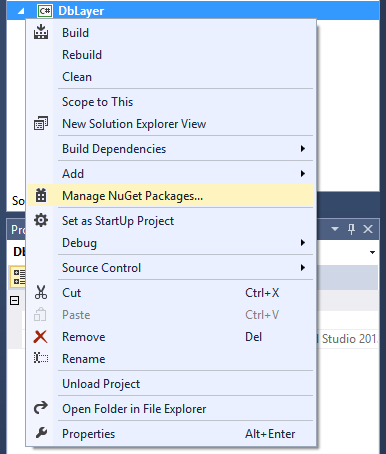Click the scissors Cut icon
Viewport: 386px width, 454px height.
tap(41, 292)
